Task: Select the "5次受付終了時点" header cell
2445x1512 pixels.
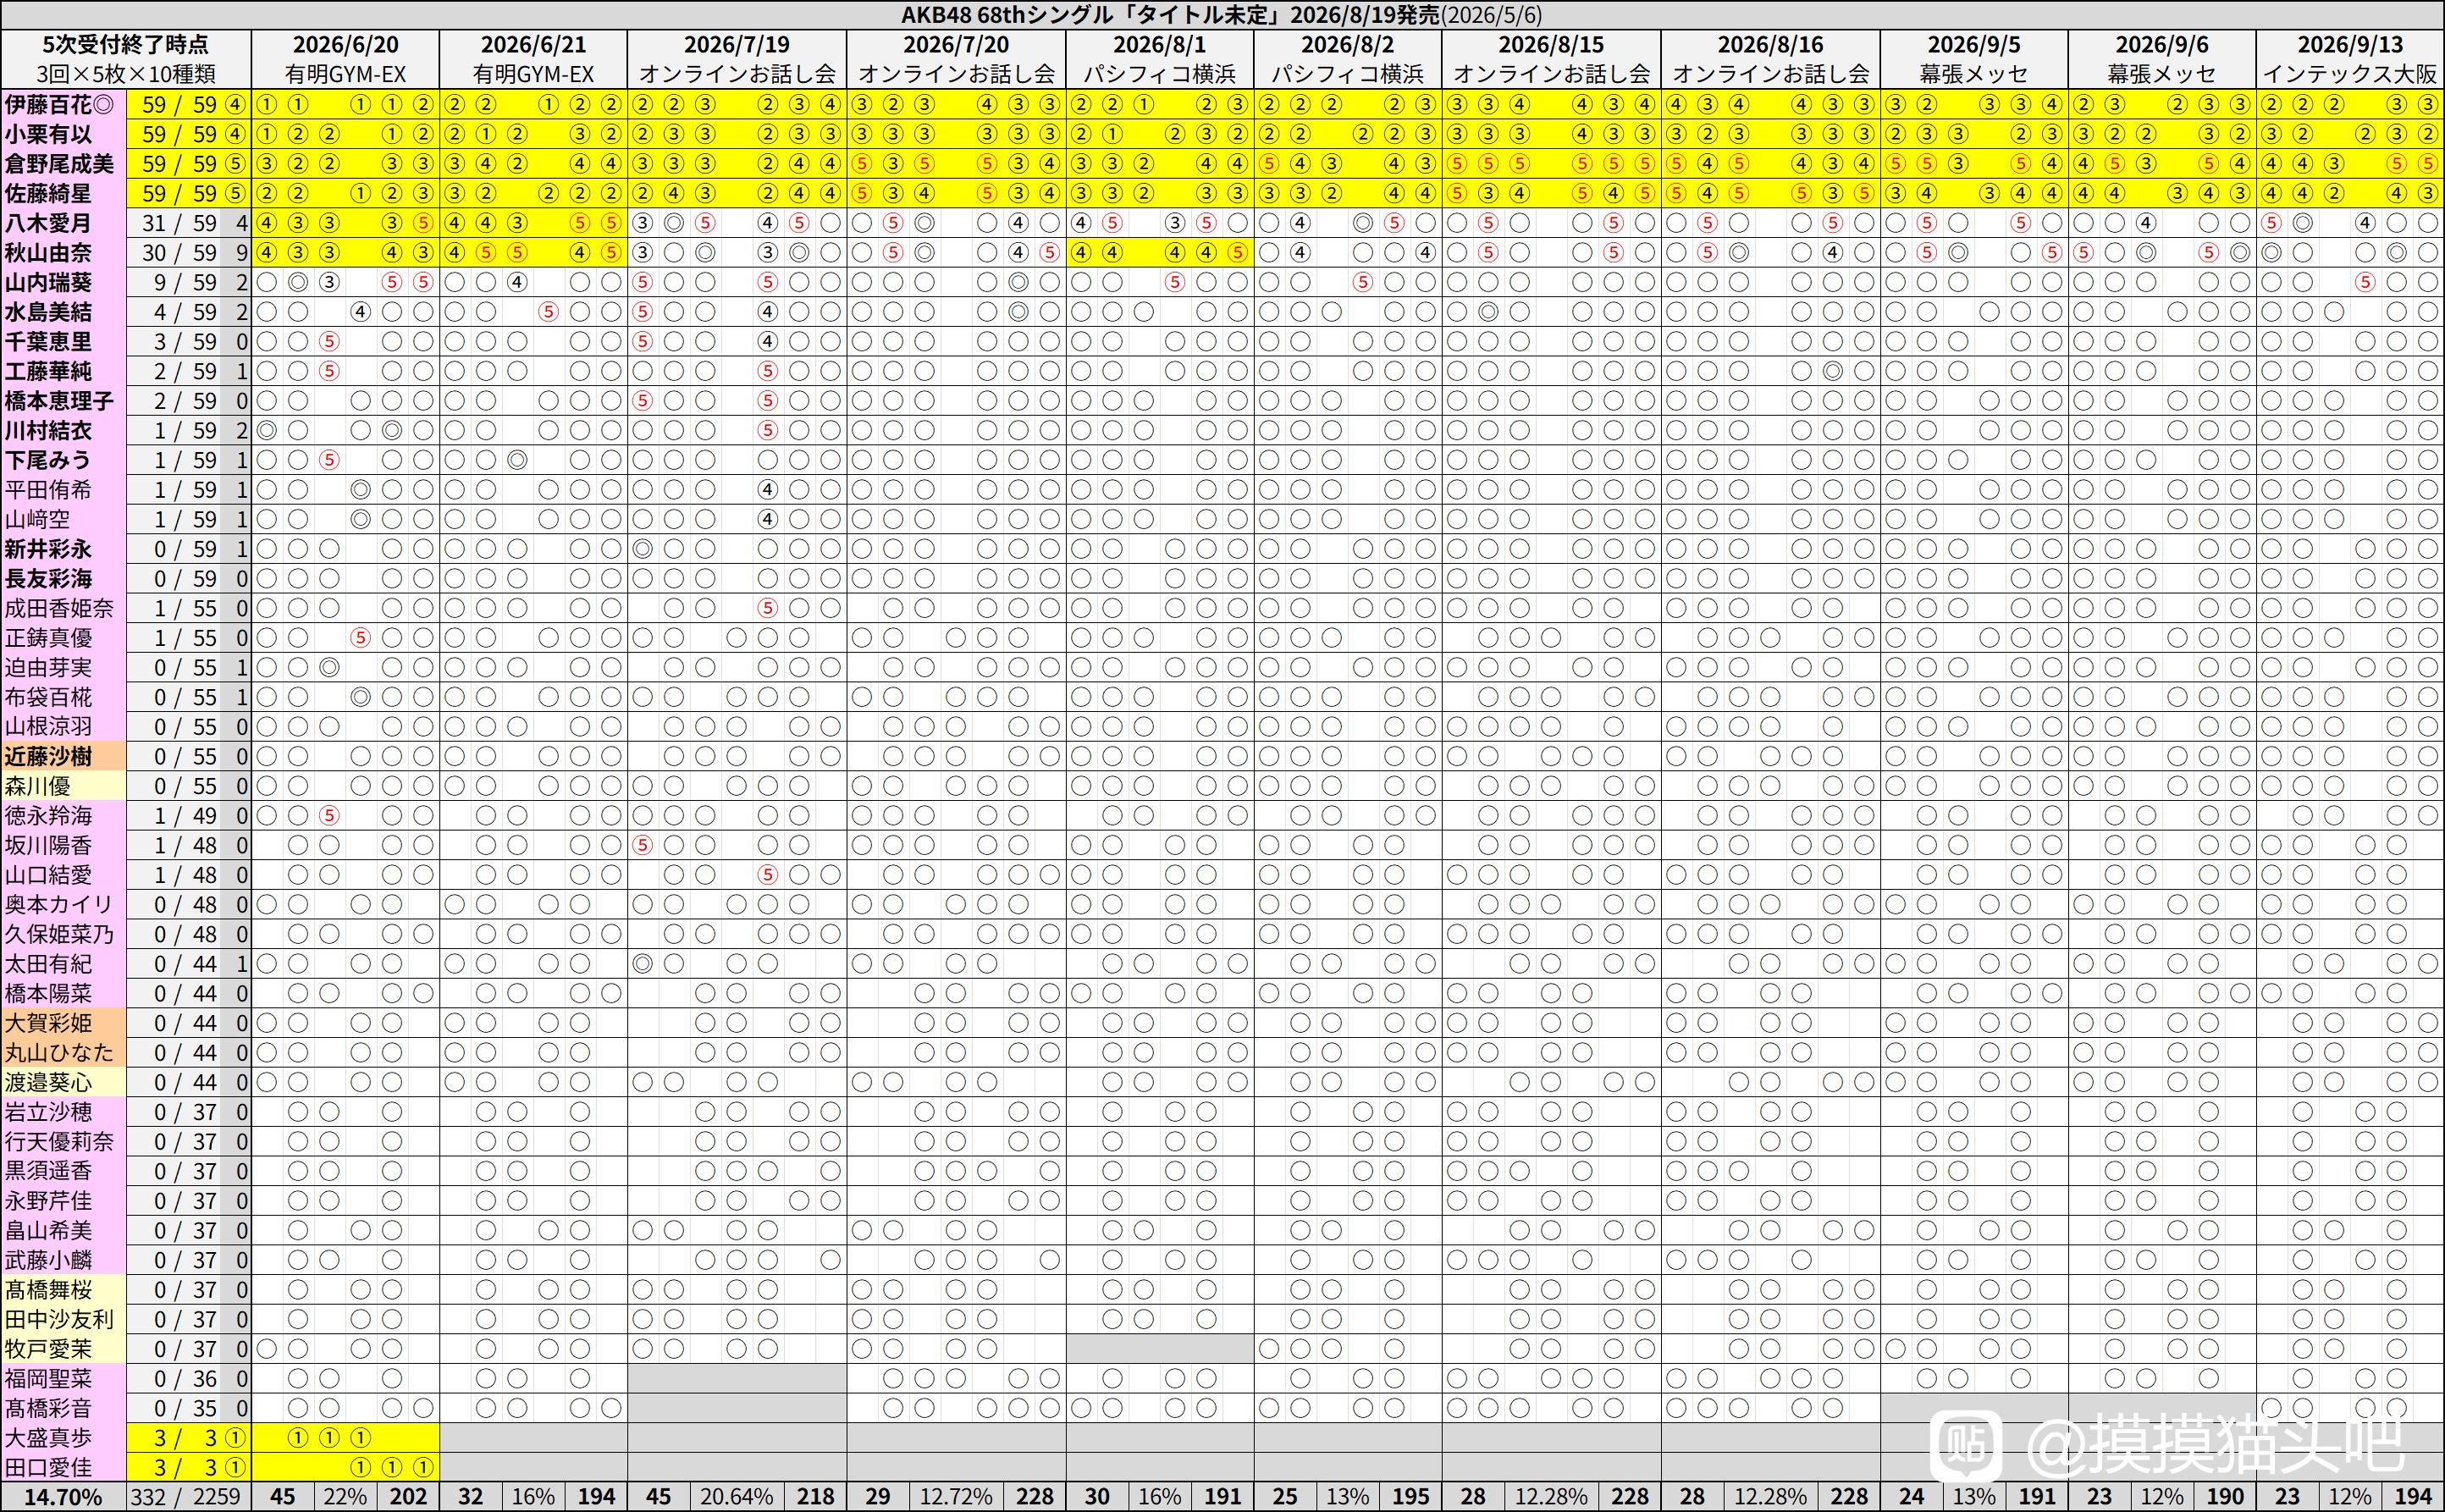Action: (126, 45)
